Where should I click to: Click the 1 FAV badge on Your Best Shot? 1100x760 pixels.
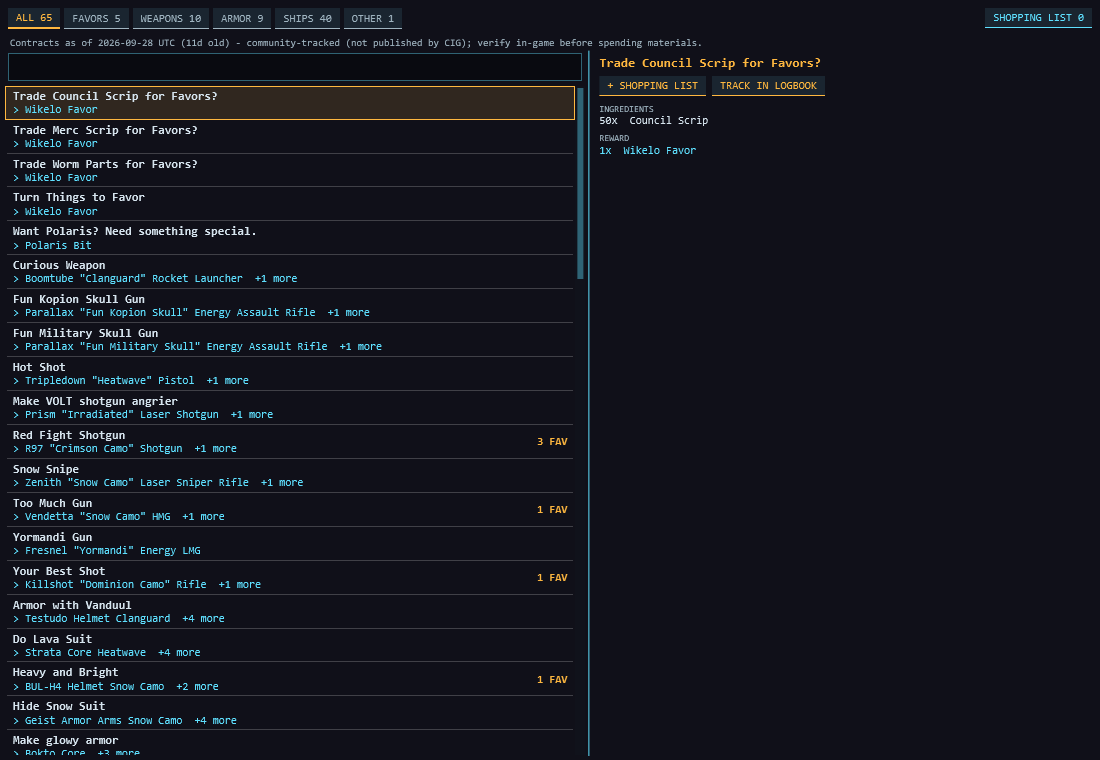[x=552, y=578]
